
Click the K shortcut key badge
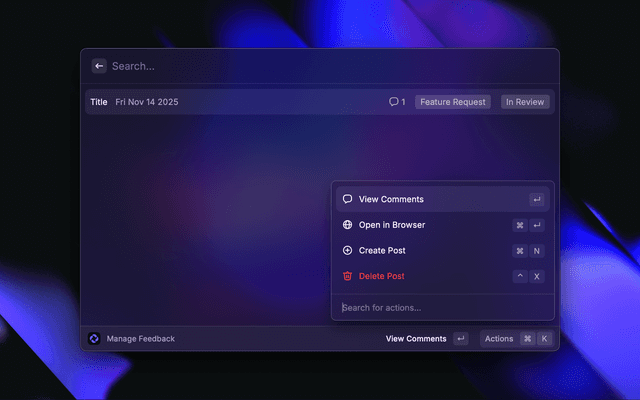(x=544, y=339)
